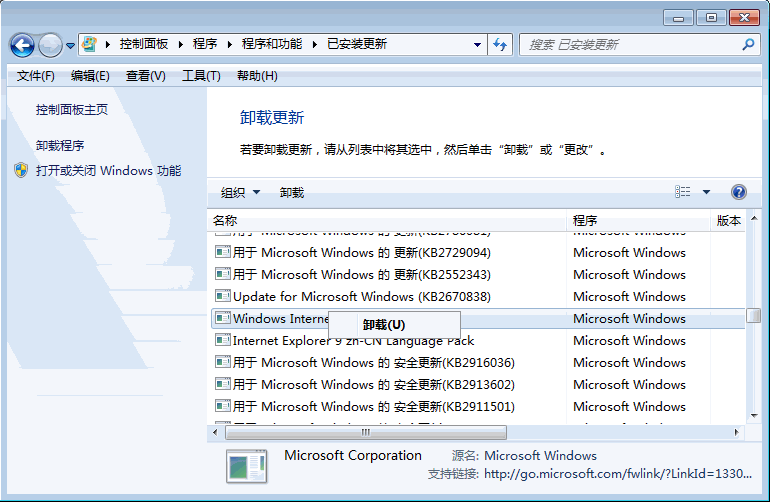The image size is (770, 502).
Task: Choose 卸载(U) in context menu
Action: [394, 325]
